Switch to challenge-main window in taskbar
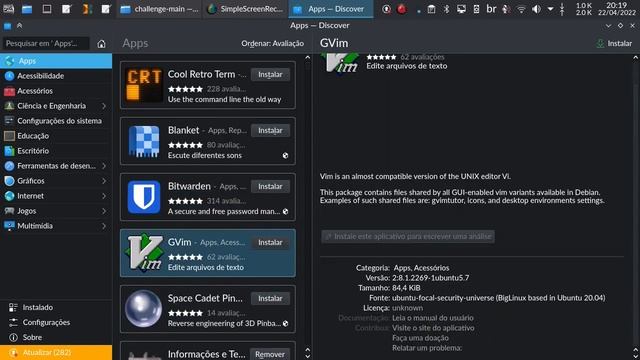This screenshot has height=360, width=640. (x=159, y=9)
